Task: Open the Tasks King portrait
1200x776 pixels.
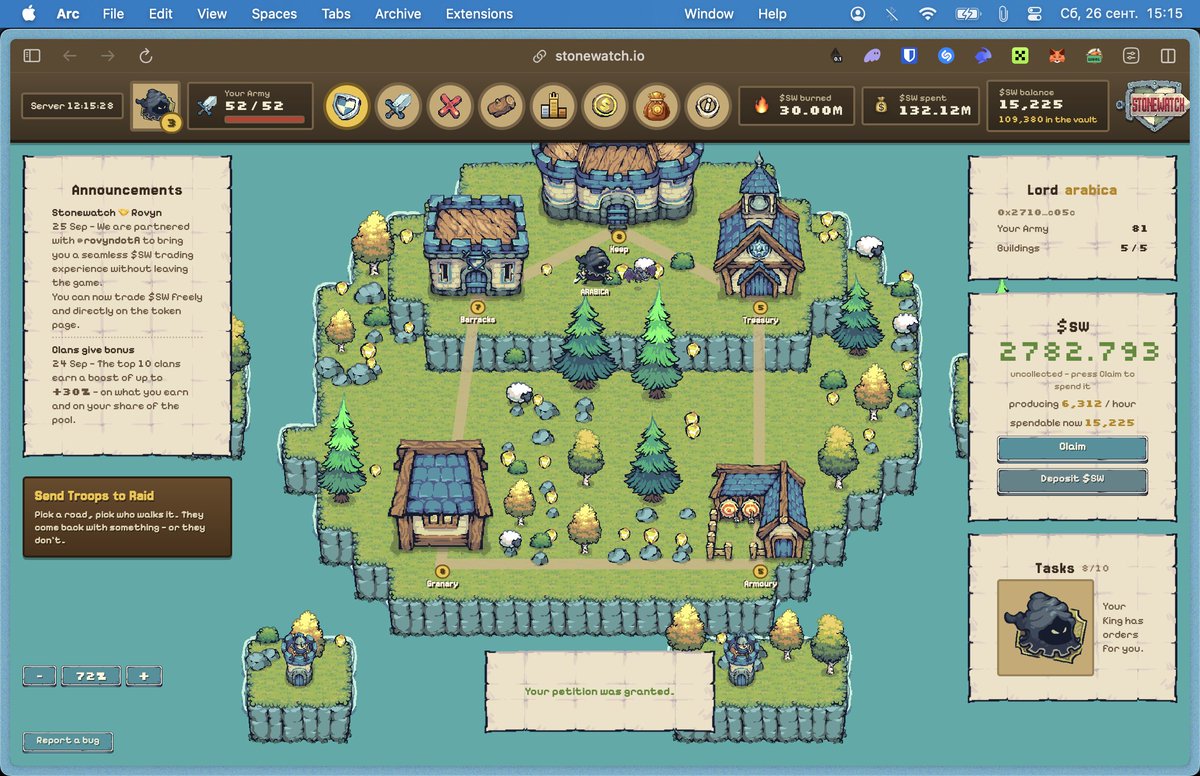Action: [x=1045, y=628]
